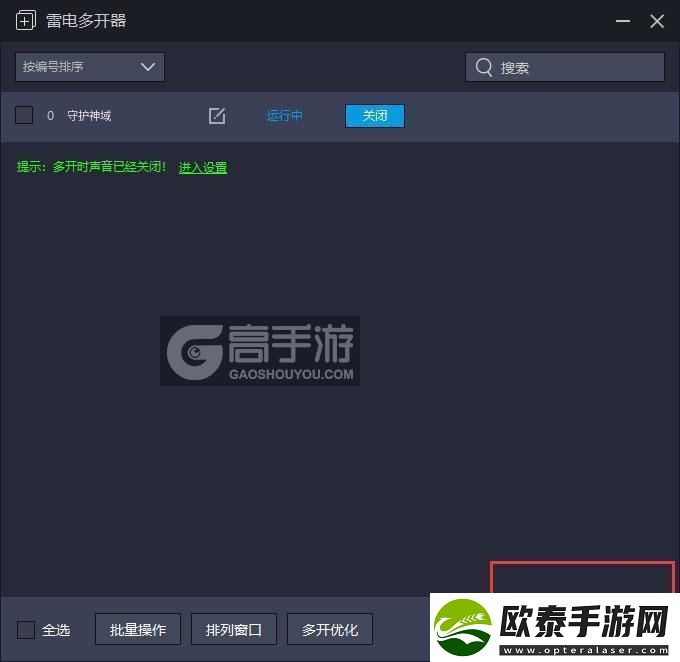
Task: Select the 守护神域 instance name
Action: click(x=89, y=116)
